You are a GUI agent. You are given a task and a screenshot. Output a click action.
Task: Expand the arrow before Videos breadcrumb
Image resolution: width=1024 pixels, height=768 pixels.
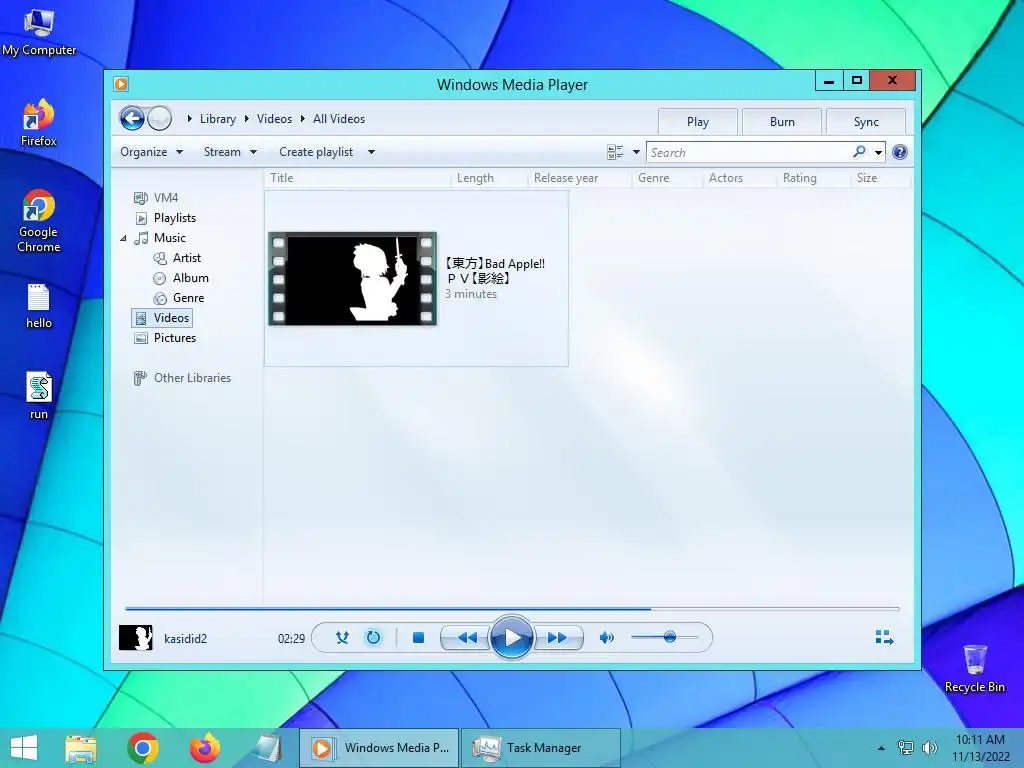pos(247,119)
